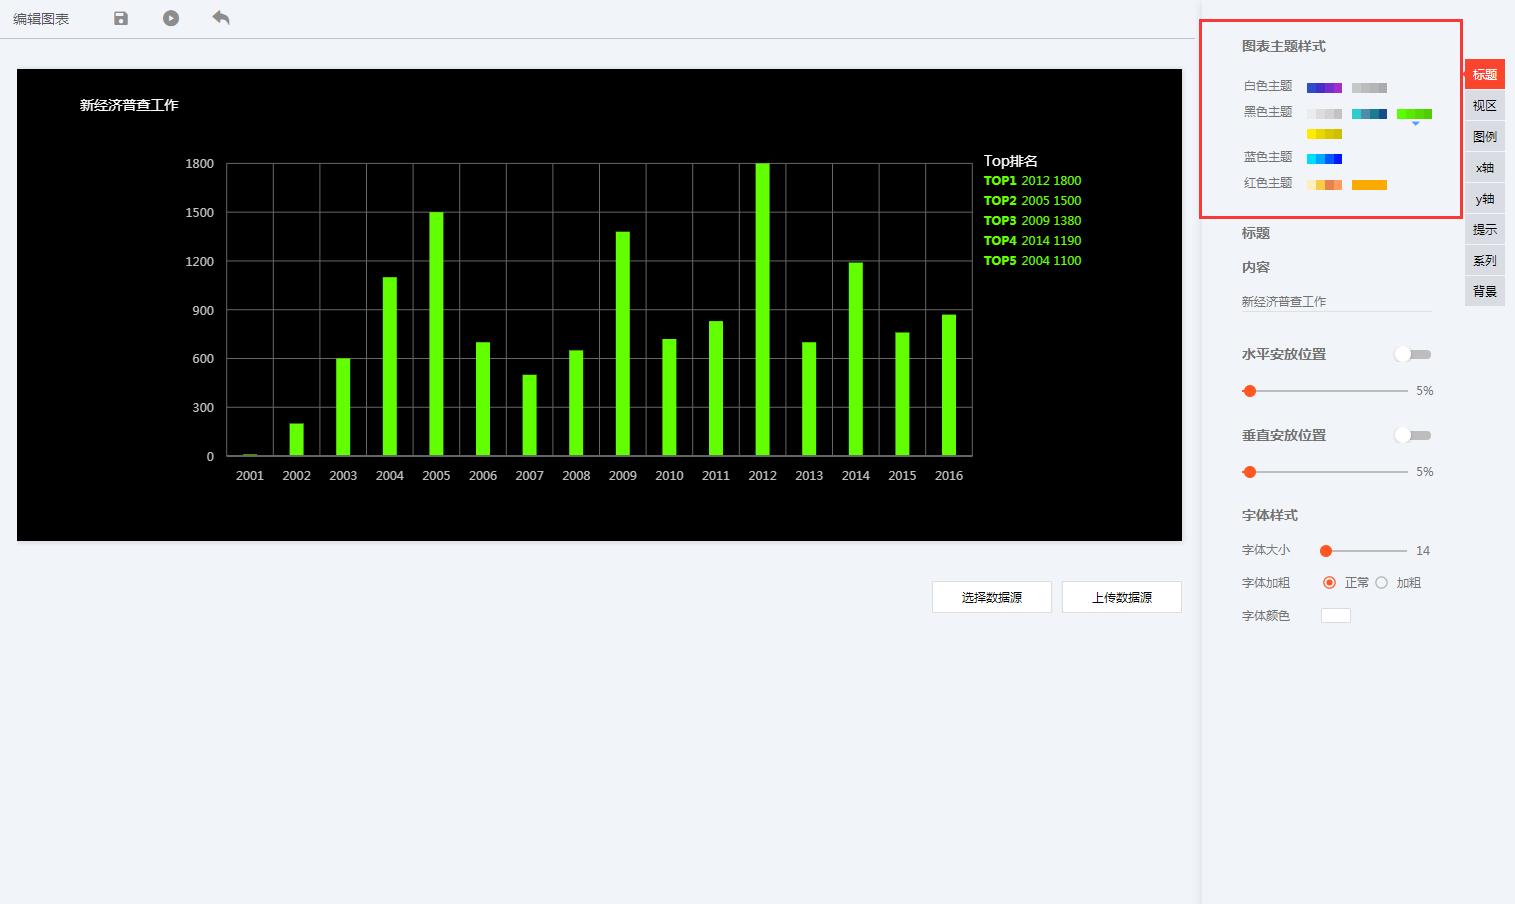
Task: Click the TOP4 2014 1190 ranking entry
Action: (1032, 241)
